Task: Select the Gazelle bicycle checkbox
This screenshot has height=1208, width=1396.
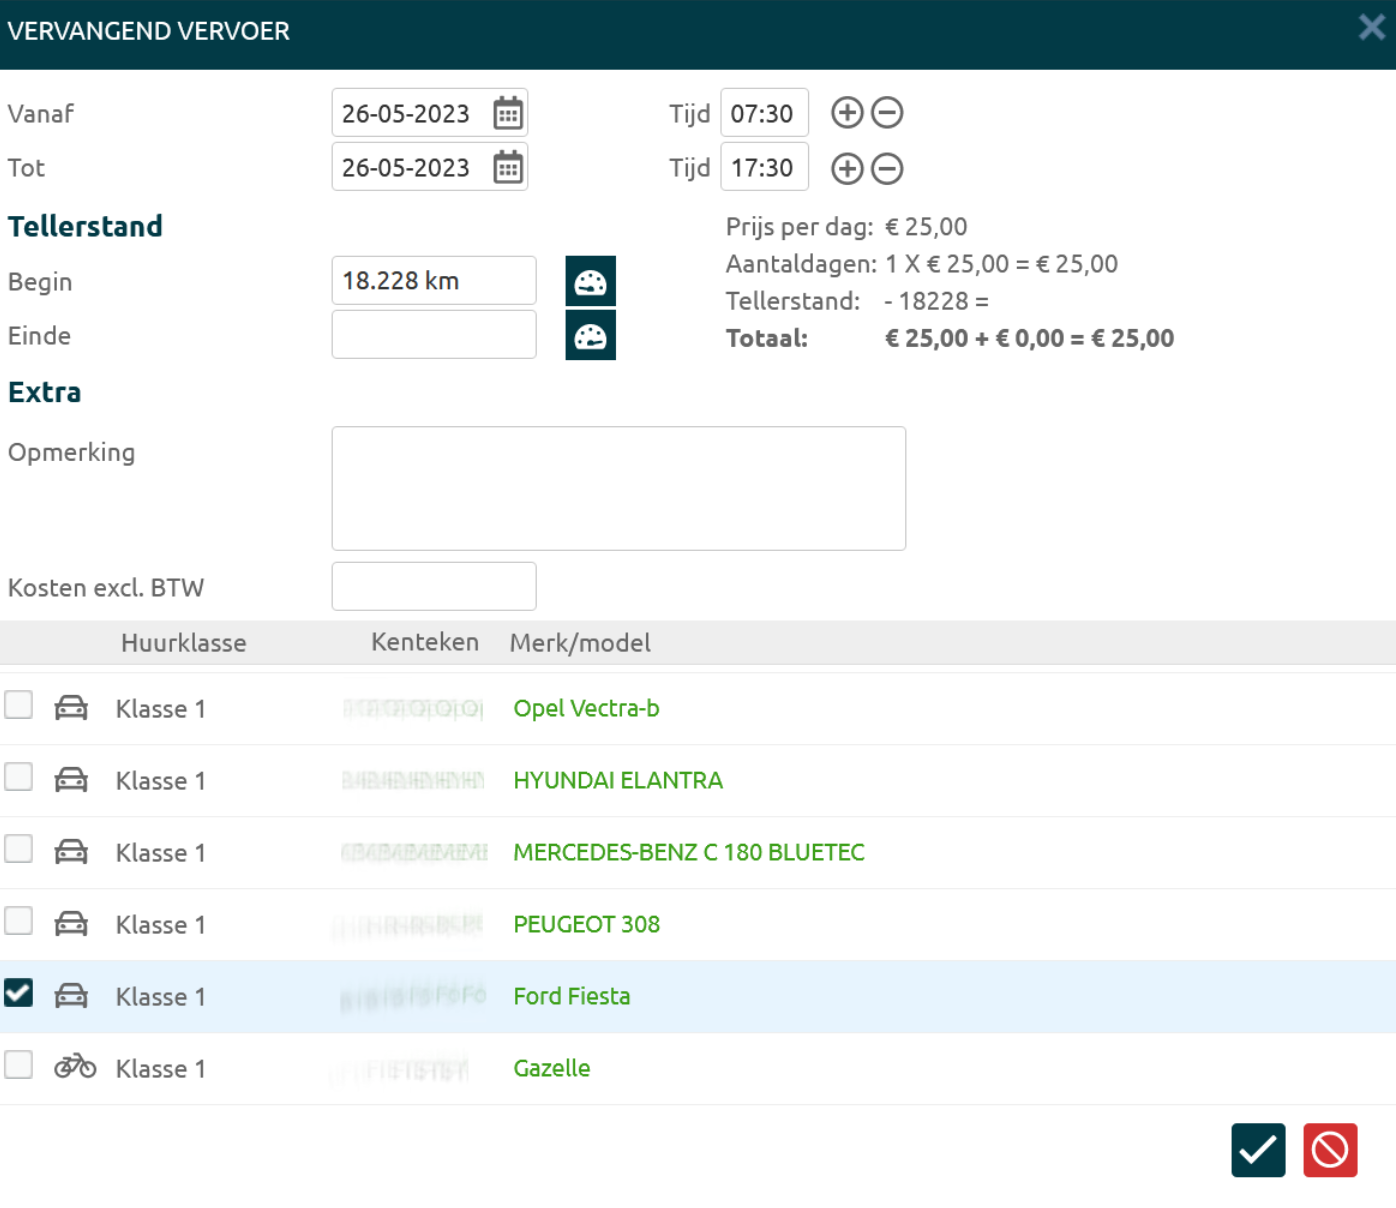Action: click(x=19, y=1065)
